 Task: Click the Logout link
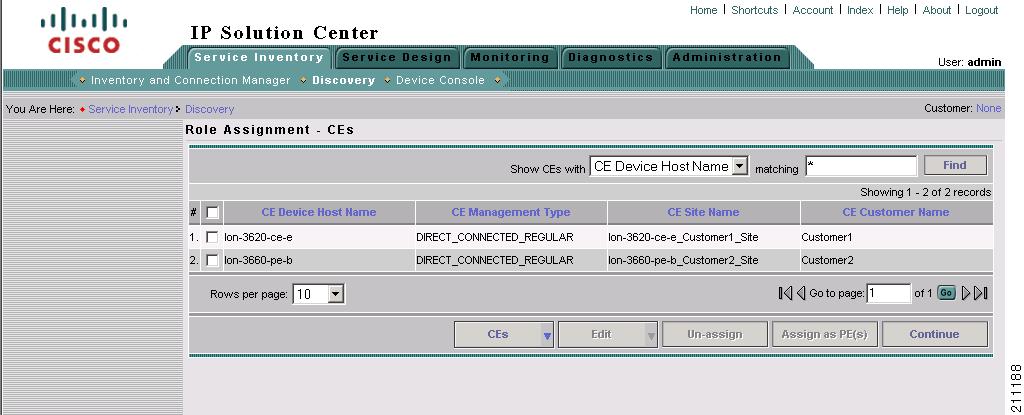tap(982, 10)
